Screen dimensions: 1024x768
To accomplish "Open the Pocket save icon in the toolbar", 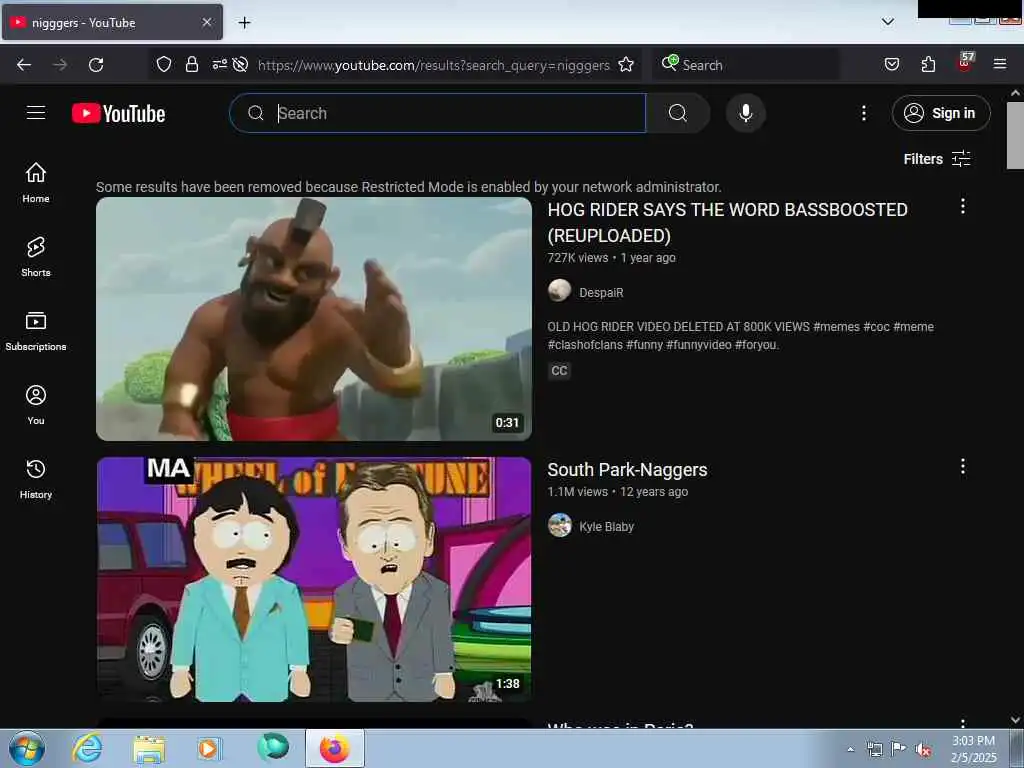I will click(x=892, y=64).
